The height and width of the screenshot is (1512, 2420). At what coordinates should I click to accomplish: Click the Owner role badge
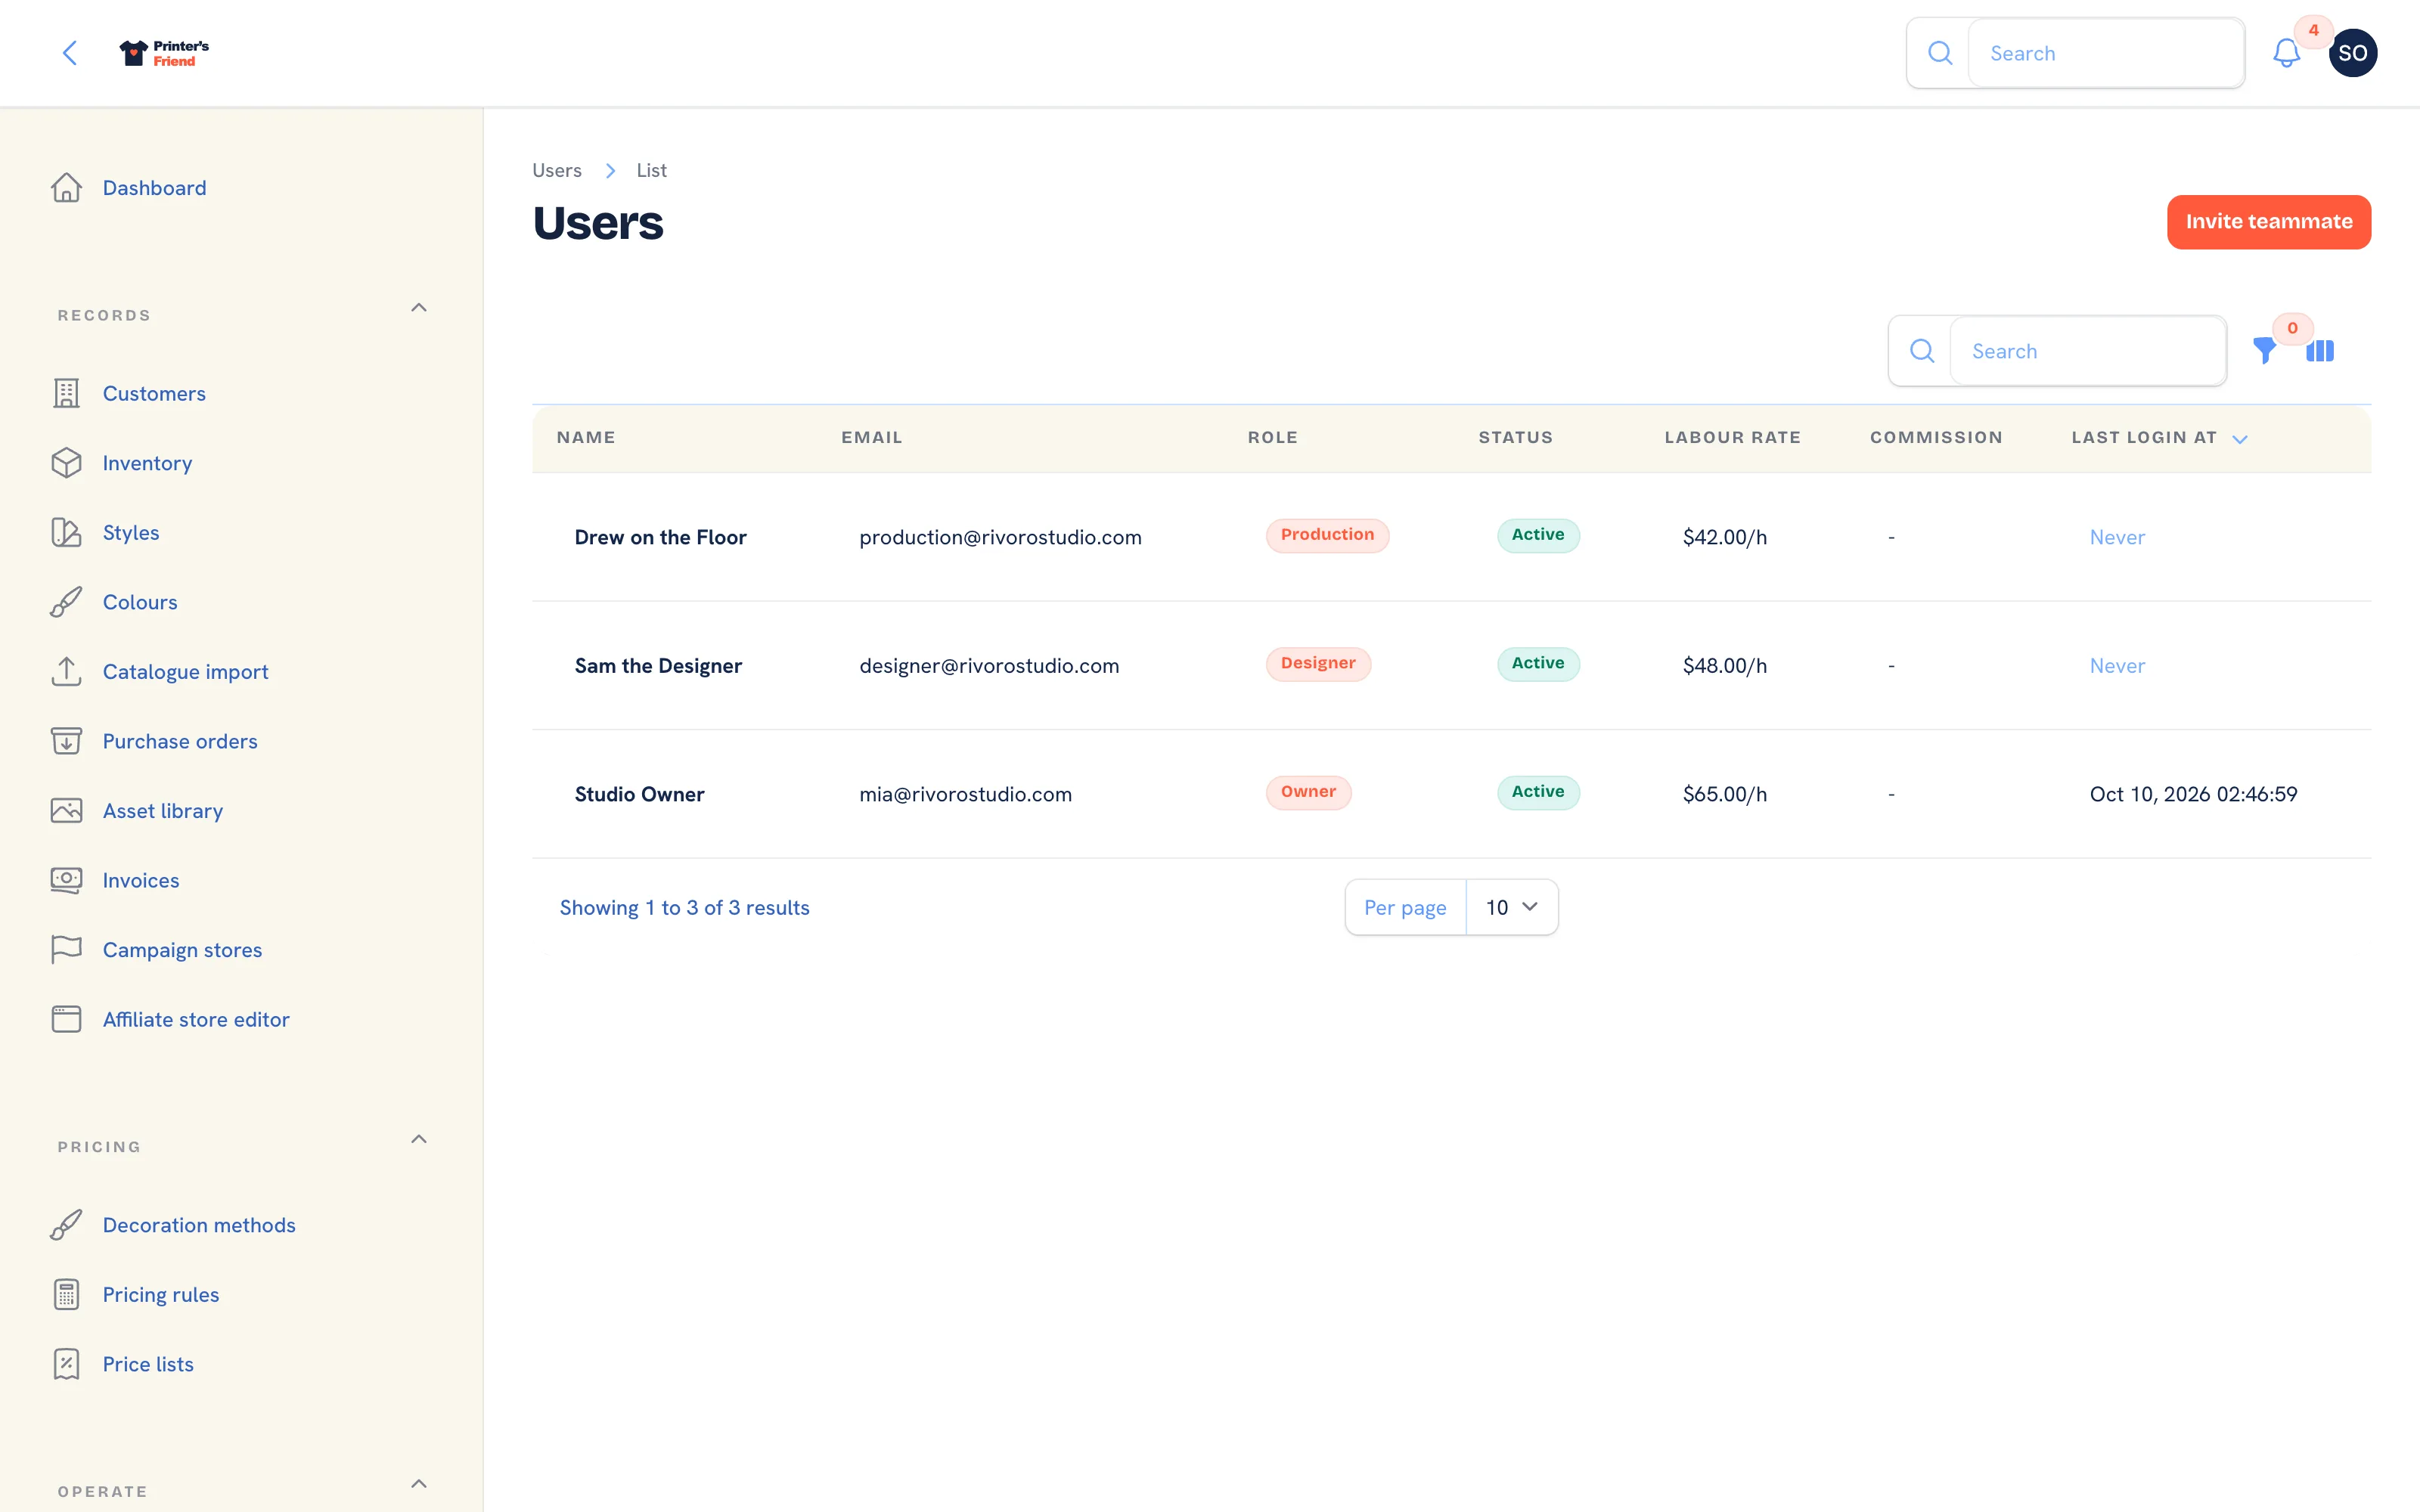coord(1308,792)
